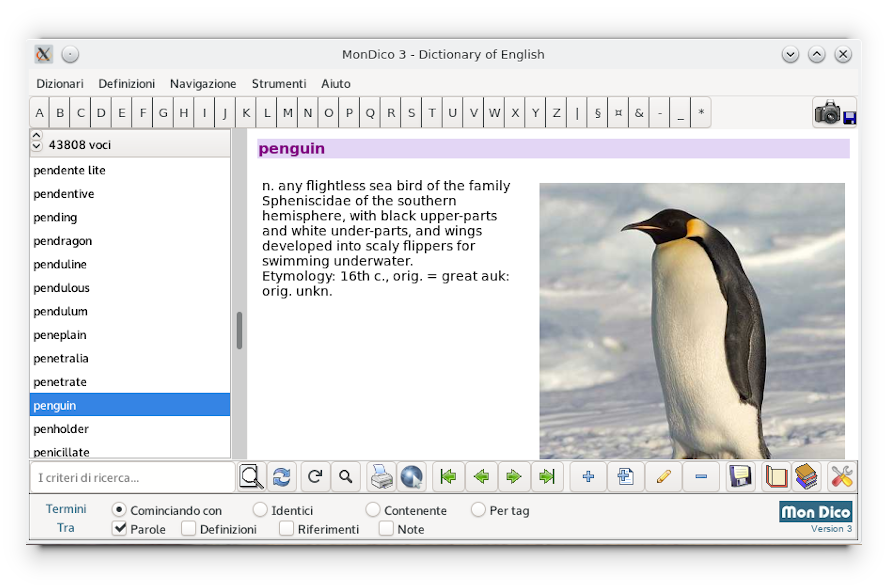Click letter S in the alphabet bar

[412, 113]
